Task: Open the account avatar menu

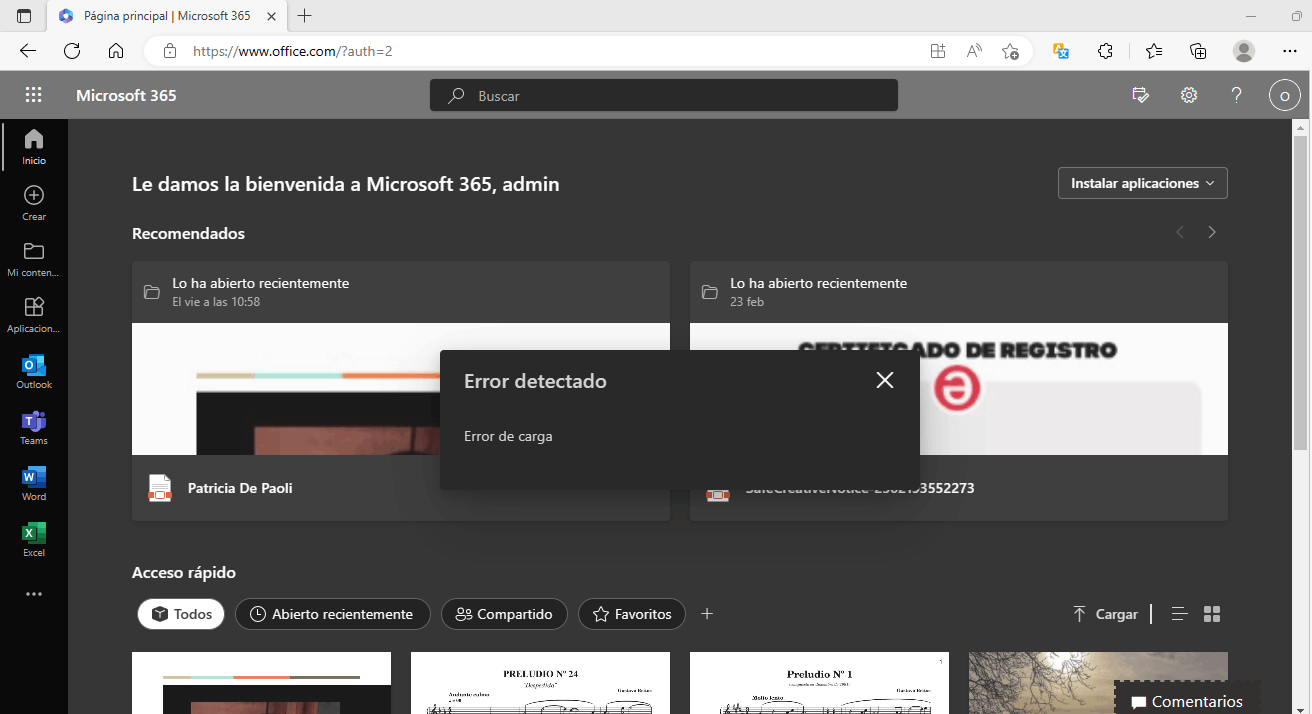Action: pos(1284,95)
